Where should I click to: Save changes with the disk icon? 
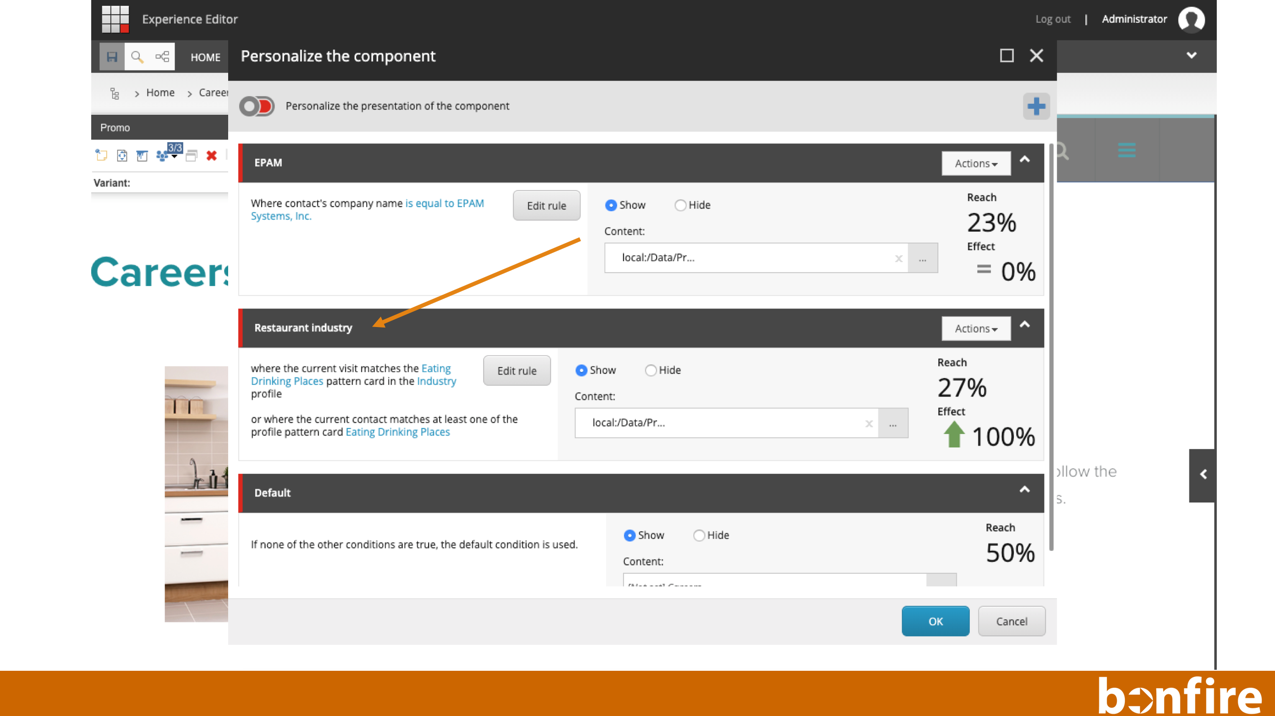(112, 57)
